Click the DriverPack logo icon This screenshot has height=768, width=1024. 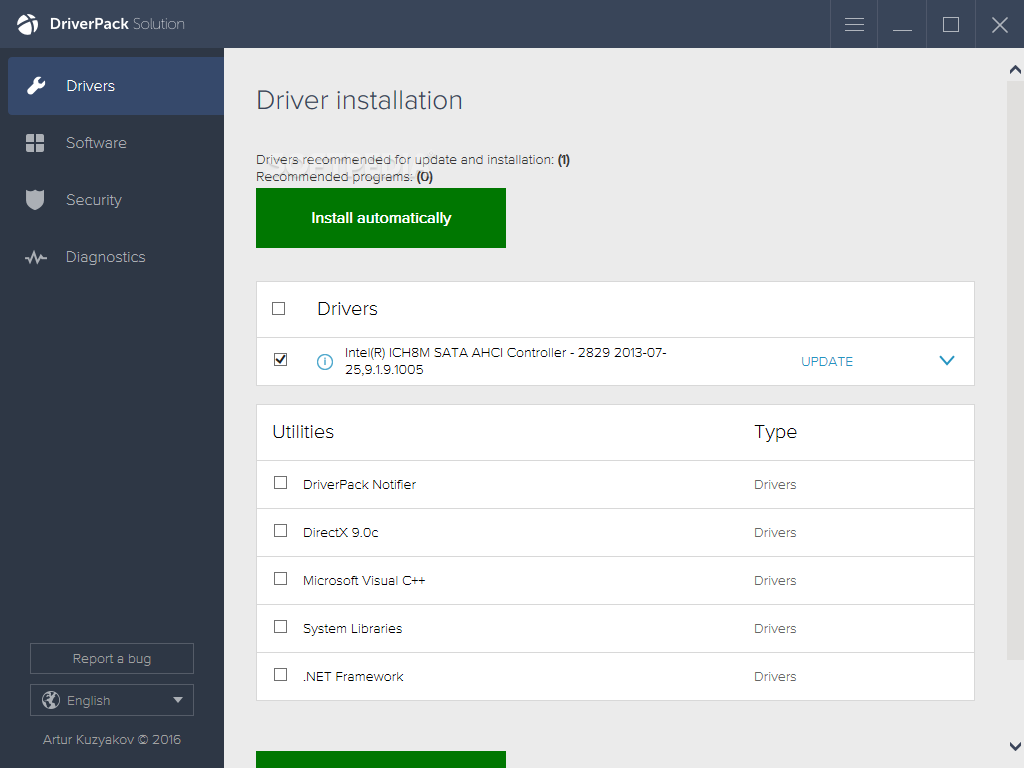tap(25, 24)
